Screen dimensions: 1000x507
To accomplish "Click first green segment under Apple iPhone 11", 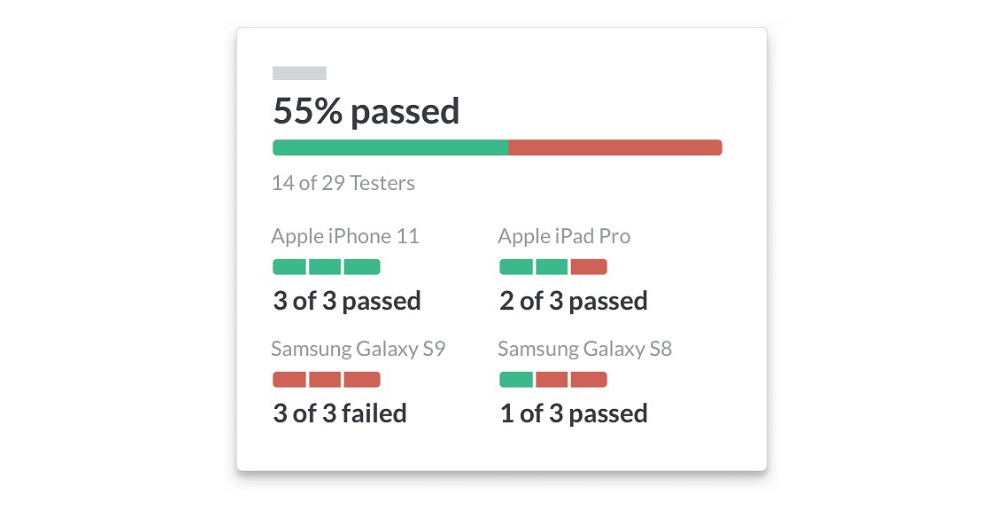I will point(289,267).
